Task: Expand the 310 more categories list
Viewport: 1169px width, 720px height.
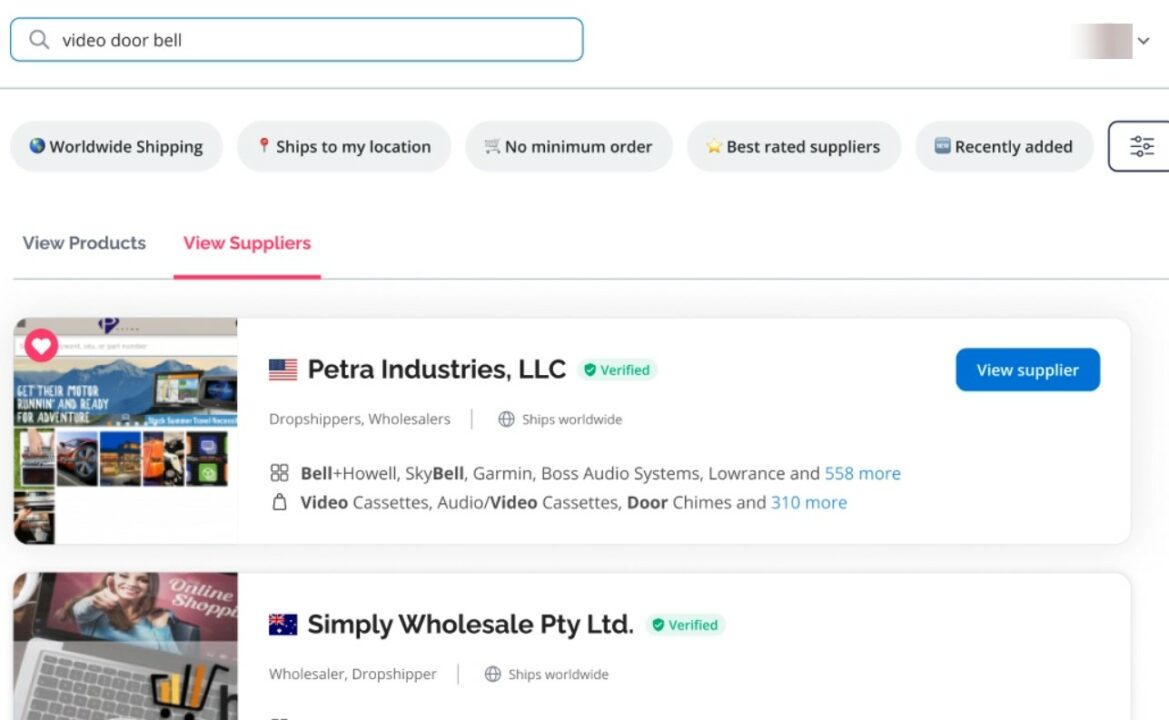Action: coord(808,502)
